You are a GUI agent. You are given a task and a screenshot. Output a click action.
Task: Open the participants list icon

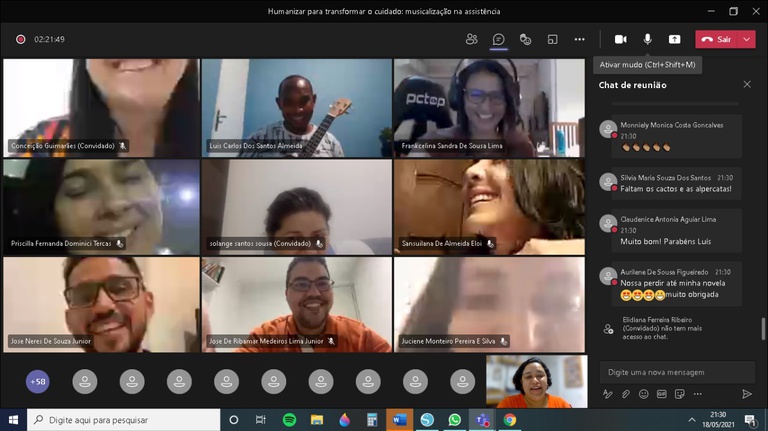(472, 39)
